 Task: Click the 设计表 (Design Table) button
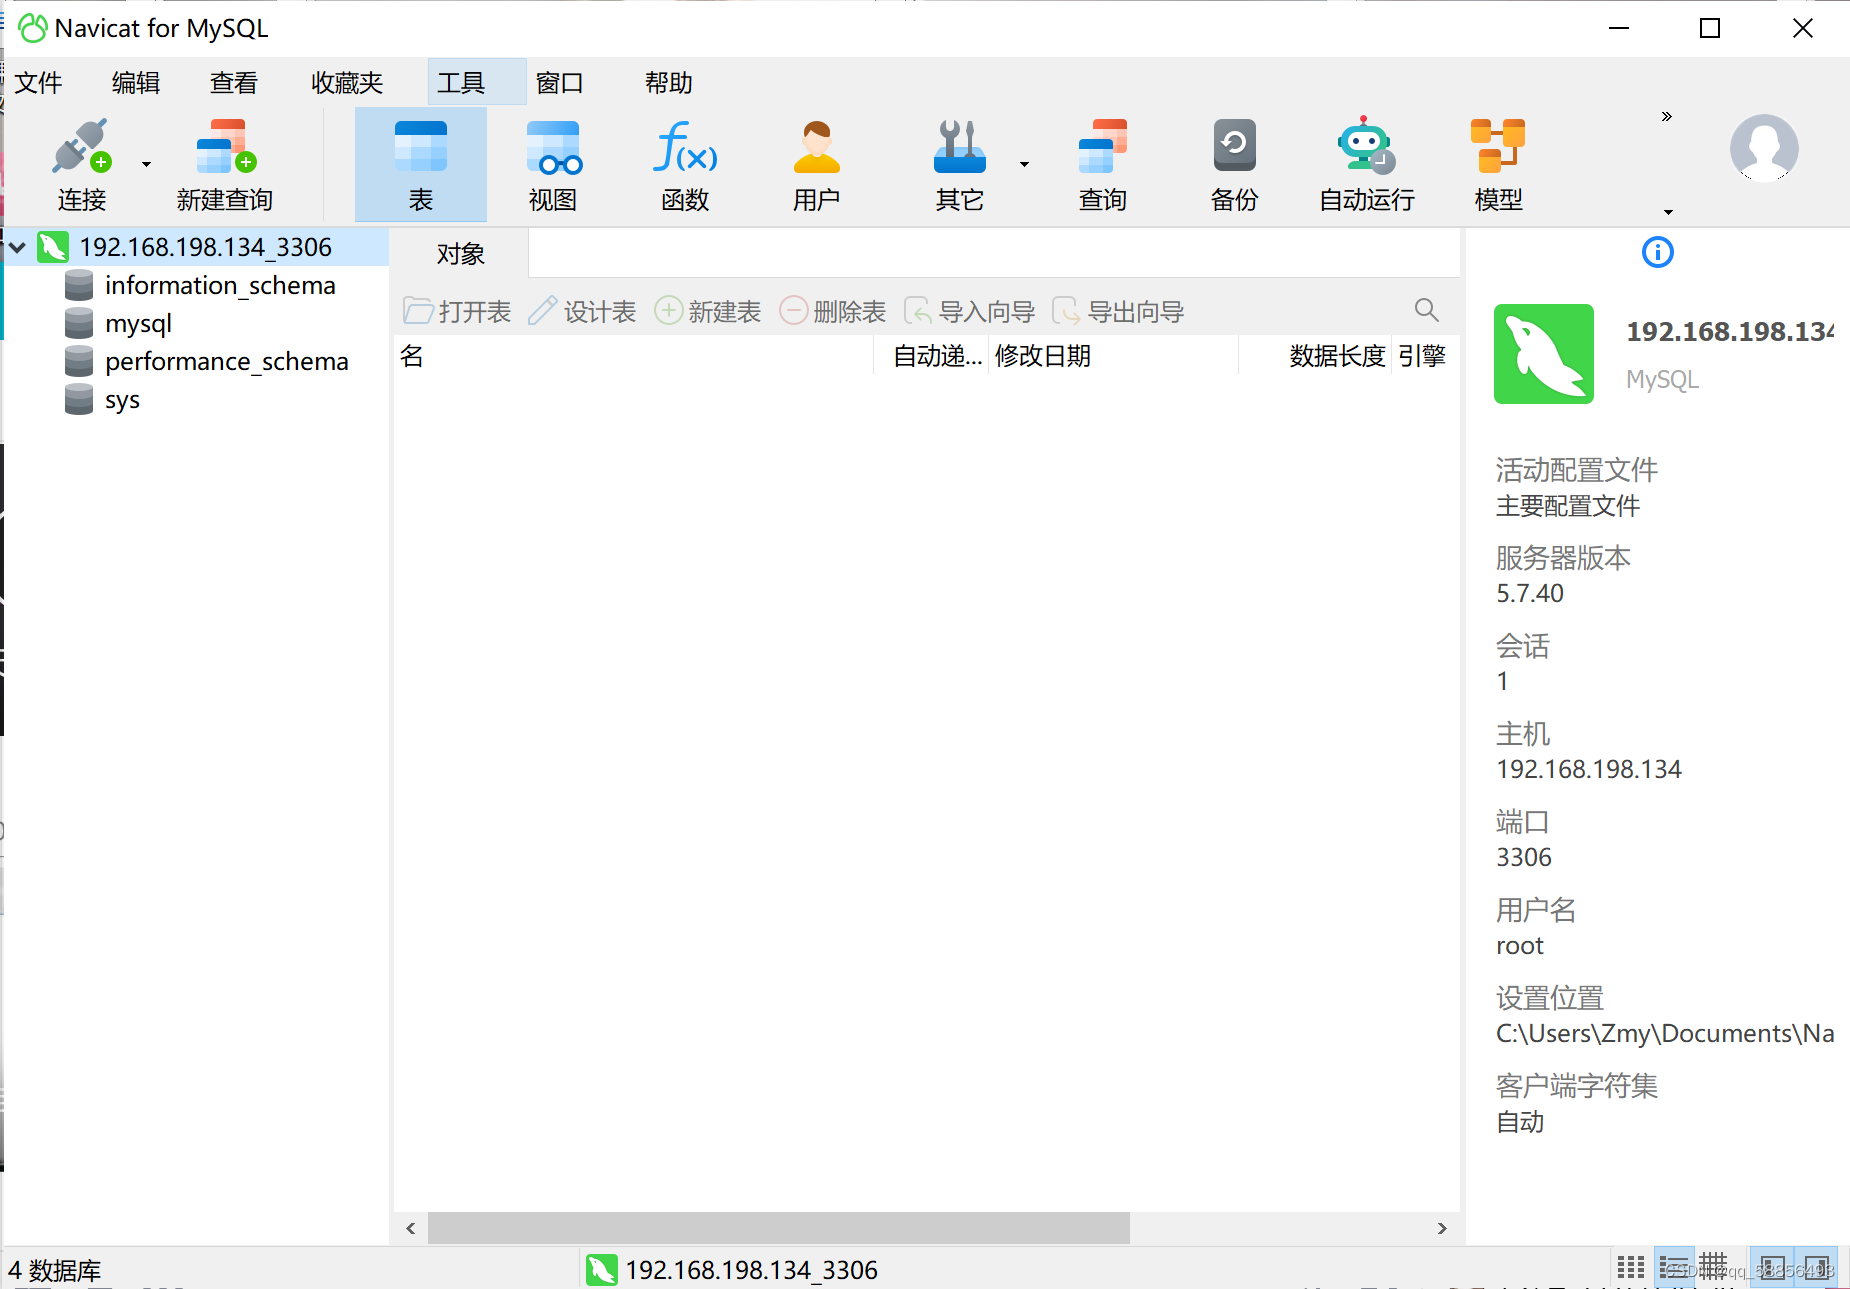point(582,311)
